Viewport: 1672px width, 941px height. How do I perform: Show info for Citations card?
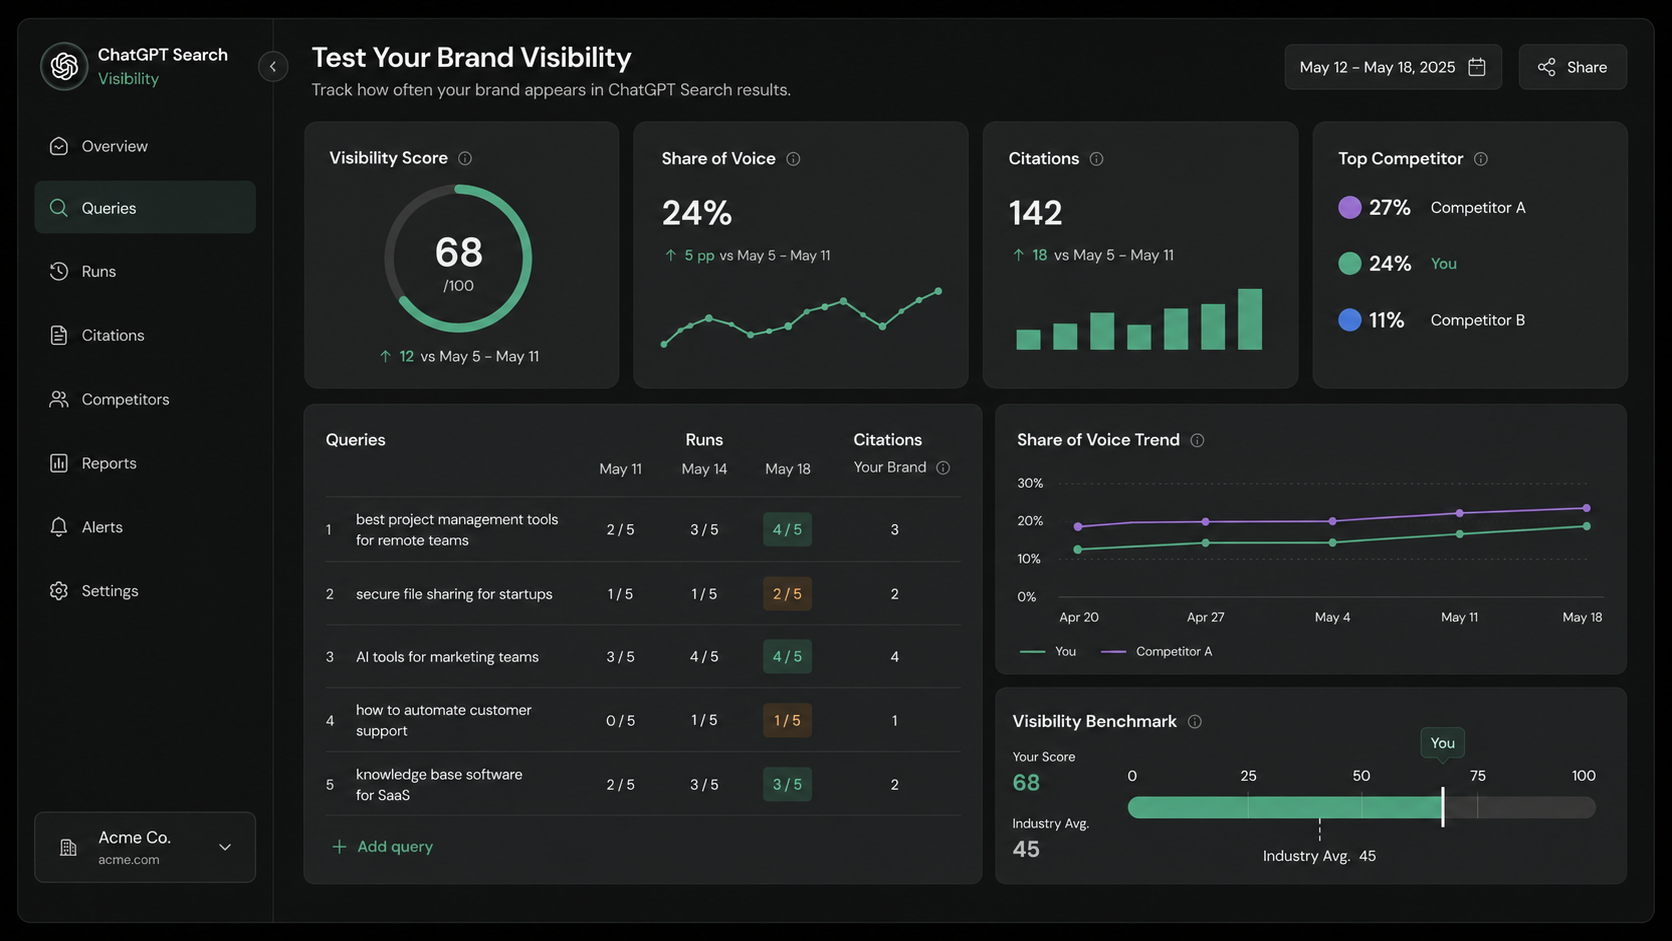[x=1096, y=159]
